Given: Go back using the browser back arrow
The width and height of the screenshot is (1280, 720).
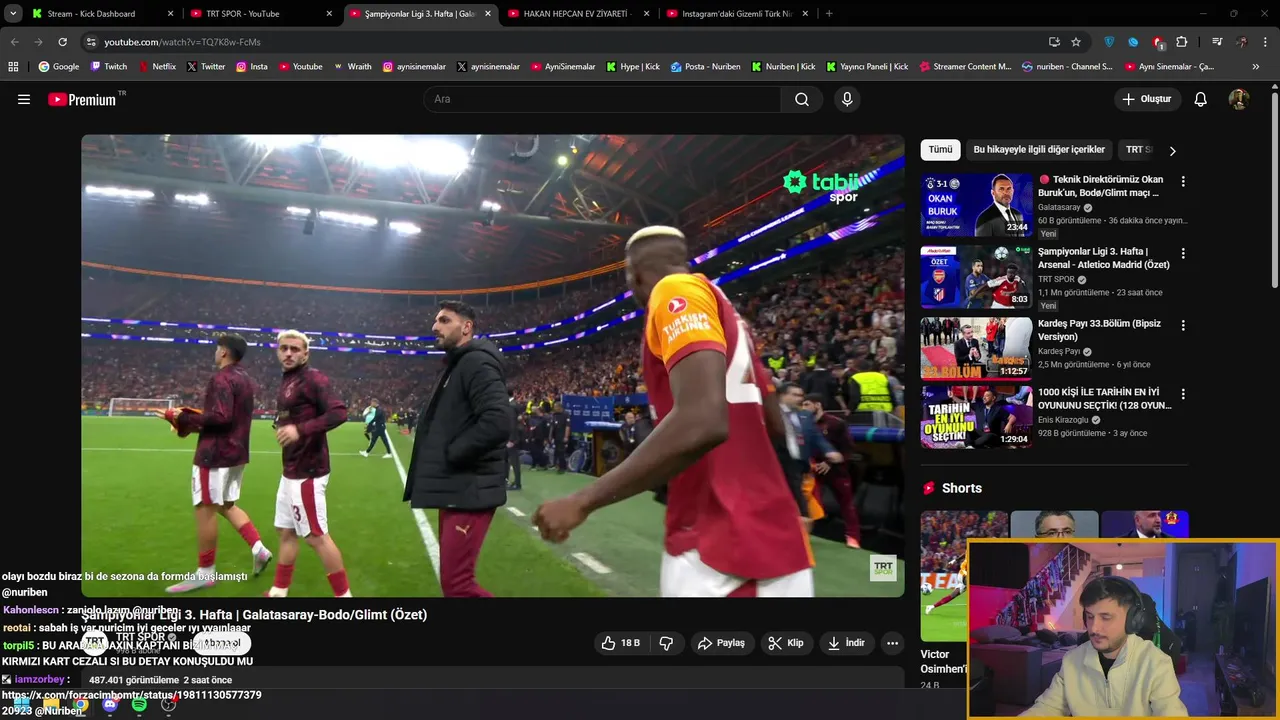Looking at the screenshot, I should (x=14, y=42).
